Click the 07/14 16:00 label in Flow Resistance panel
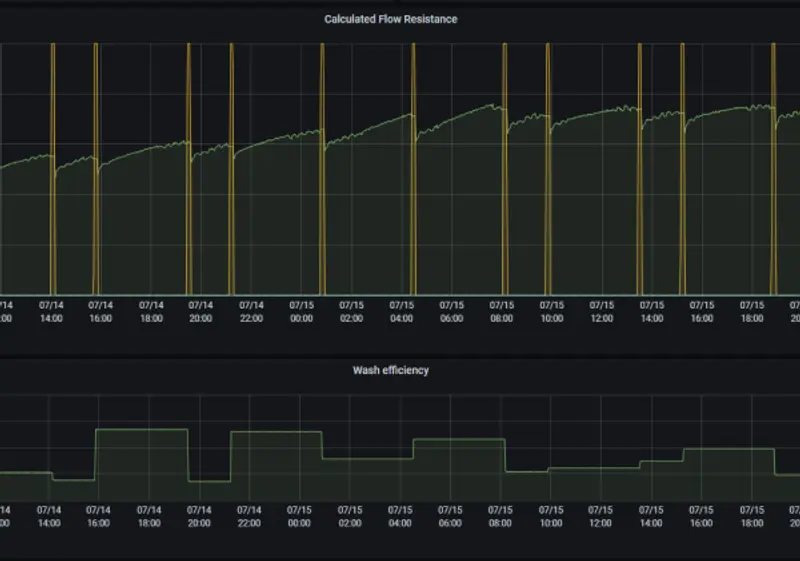The image size is (800, 561). click(101, 312)
